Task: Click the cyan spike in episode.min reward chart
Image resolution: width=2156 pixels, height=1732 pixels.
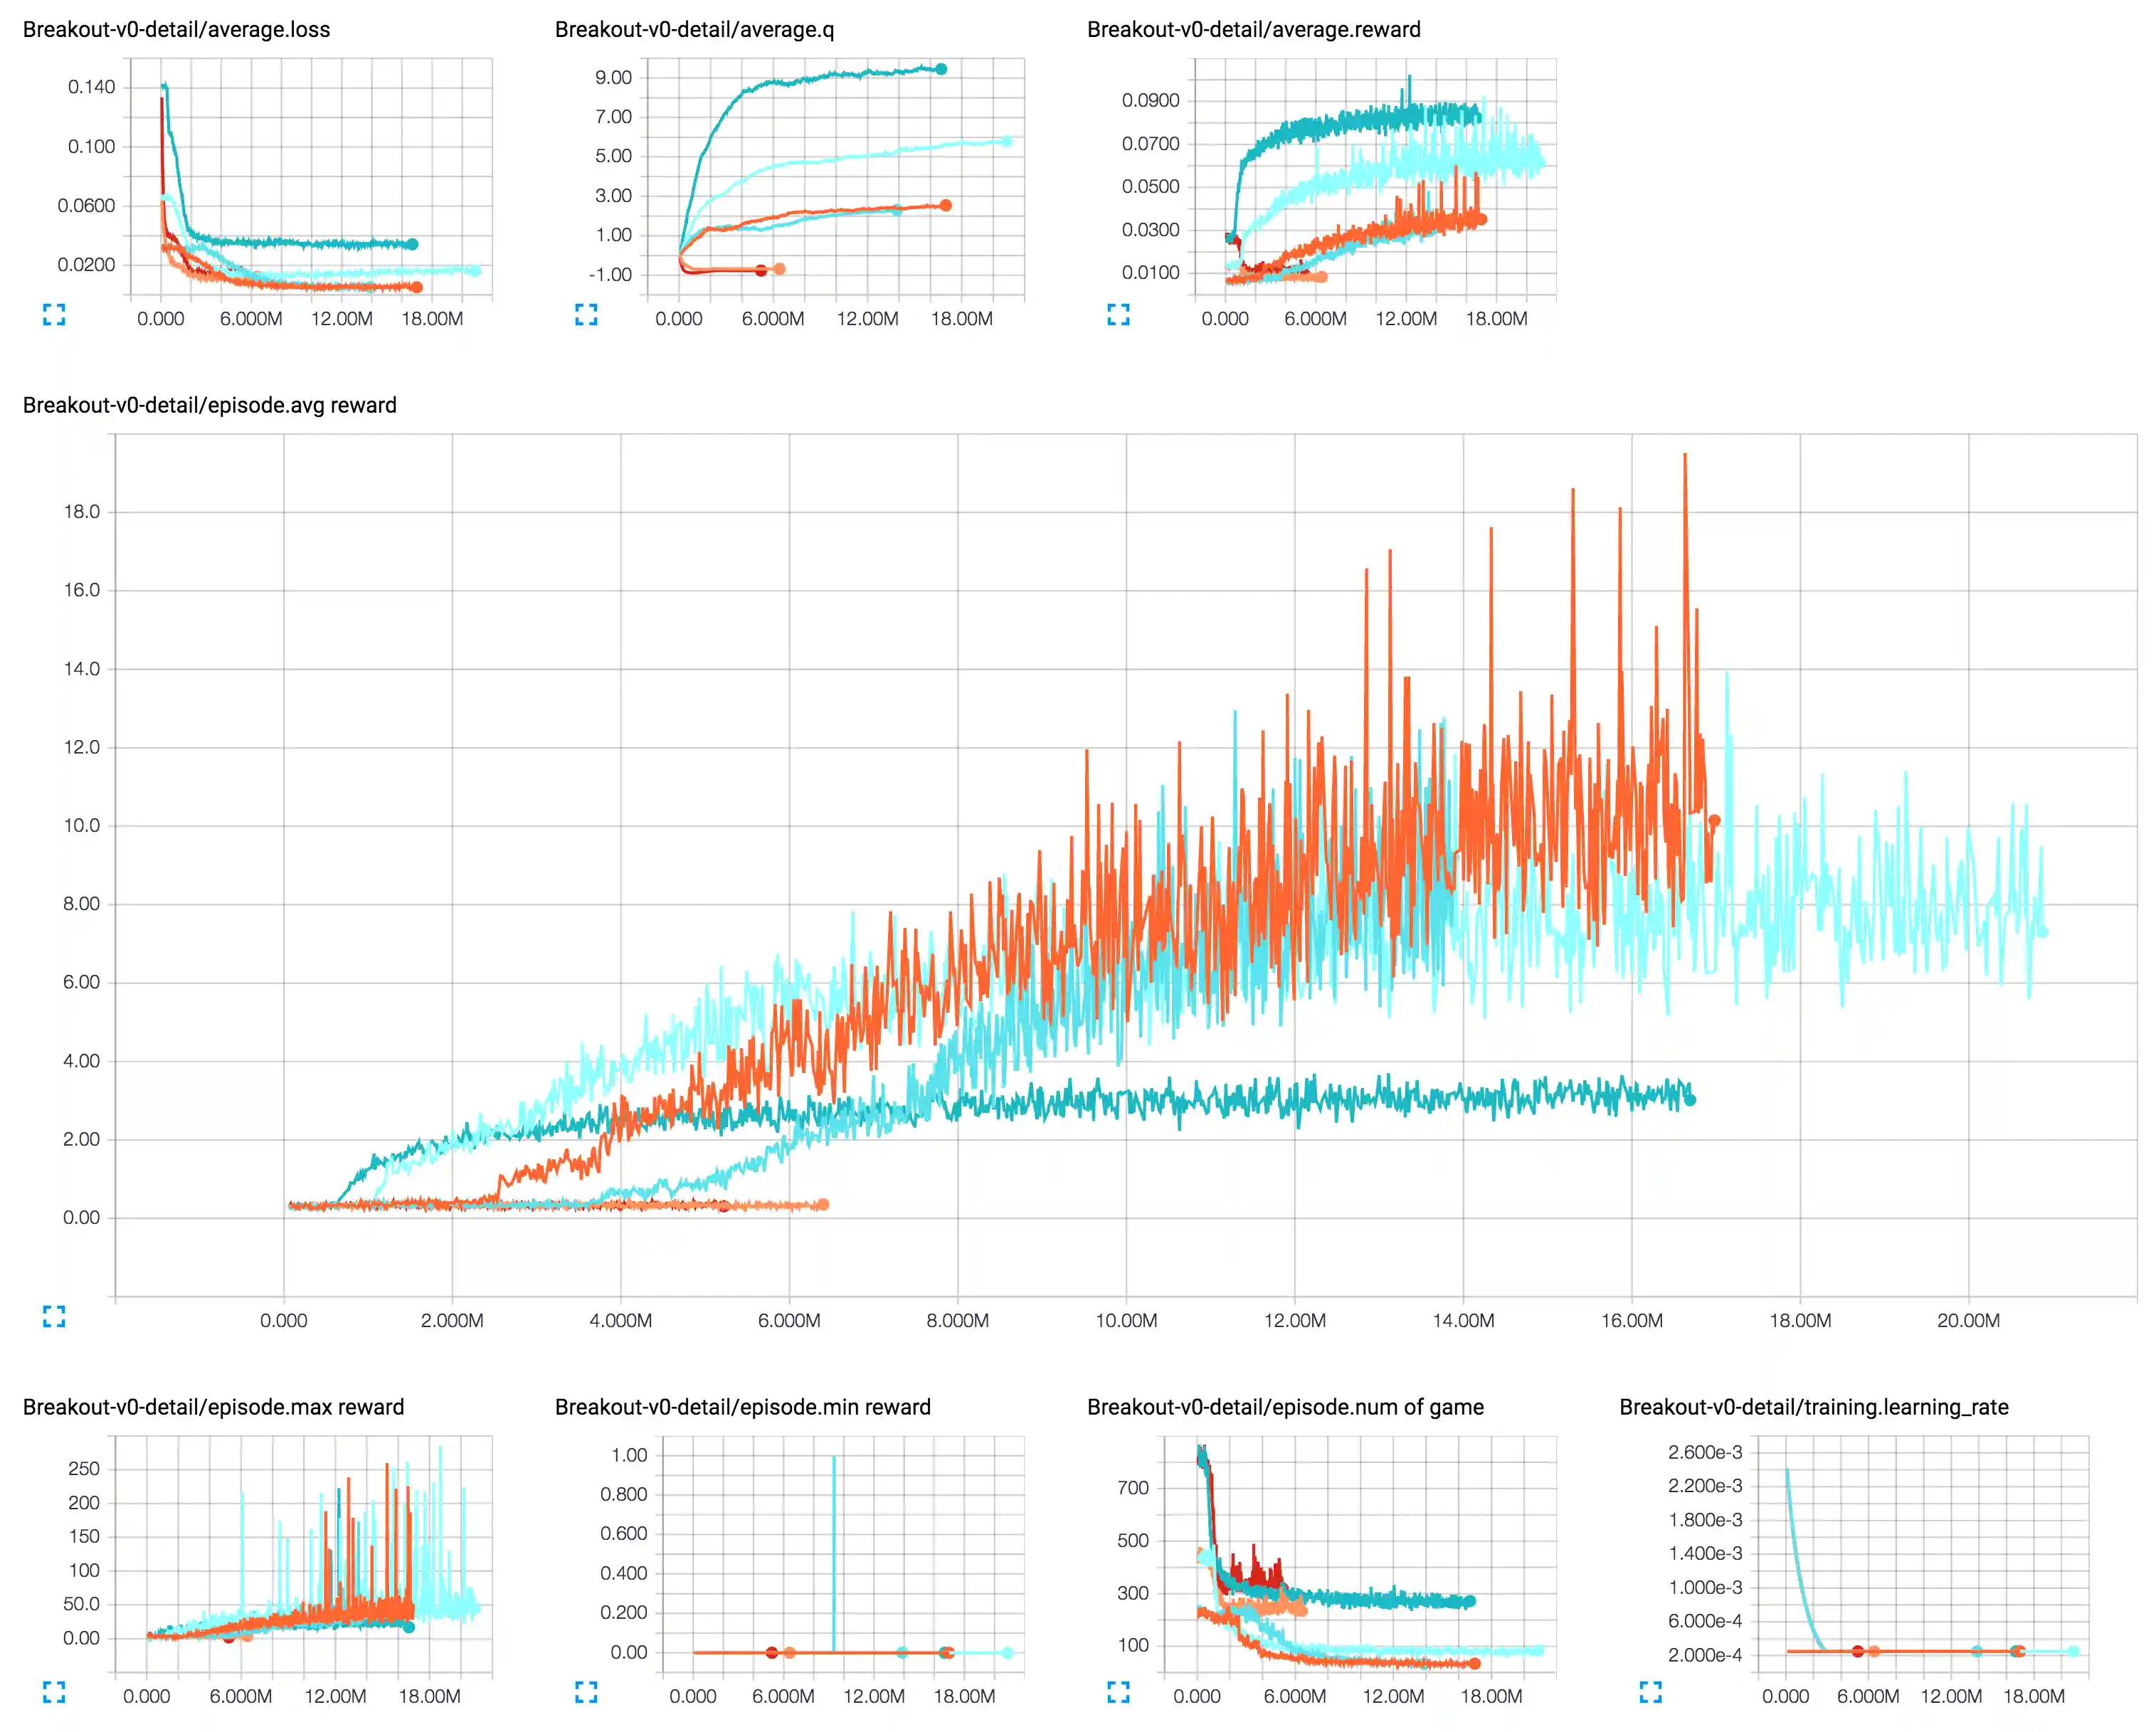Action: [x=834, y=1550]
